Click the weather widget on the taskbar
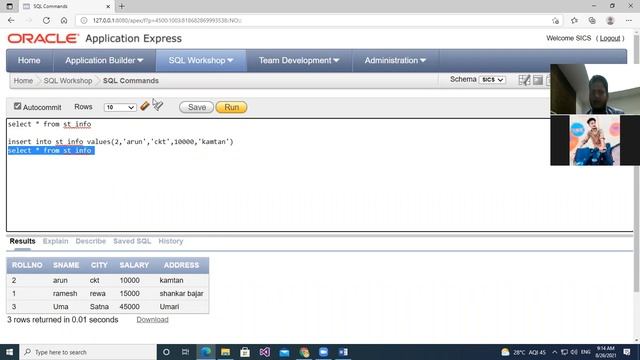The height and width of the screenshot is (360, 640). click(x=523, y=352)
